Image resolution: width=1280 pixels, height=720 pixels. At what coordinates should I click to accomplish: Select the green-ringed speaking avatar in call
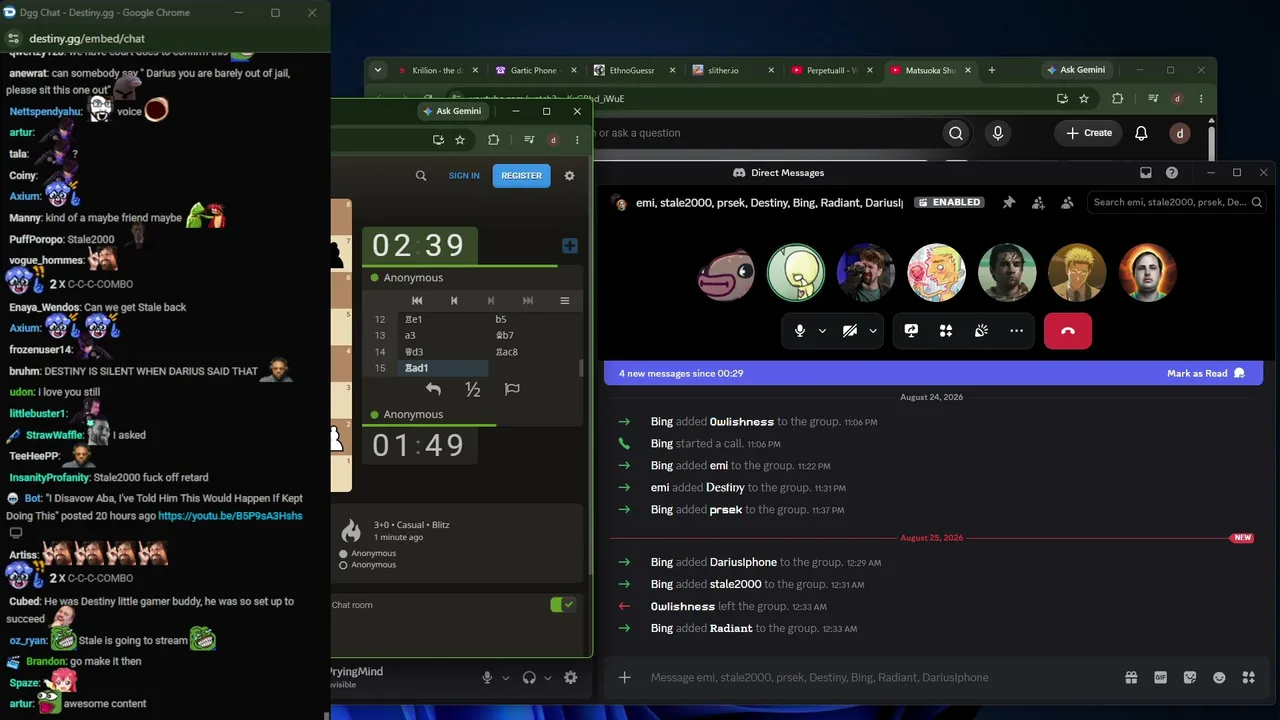(x=796, y=273)
